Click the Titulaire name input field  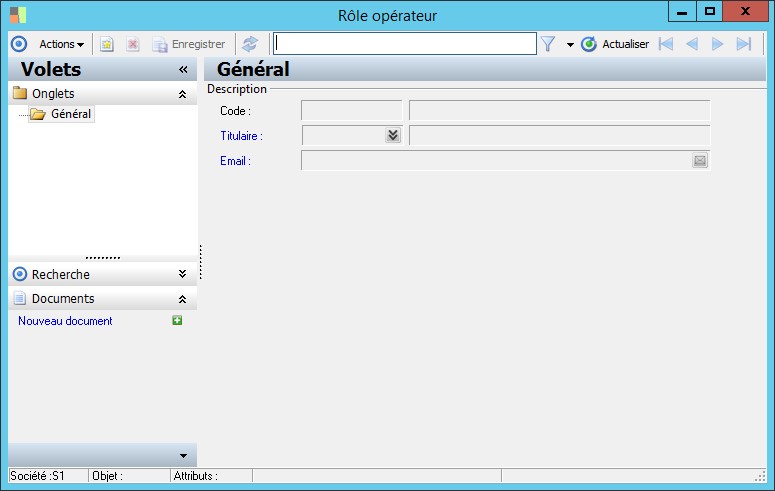tap(560, 135)
